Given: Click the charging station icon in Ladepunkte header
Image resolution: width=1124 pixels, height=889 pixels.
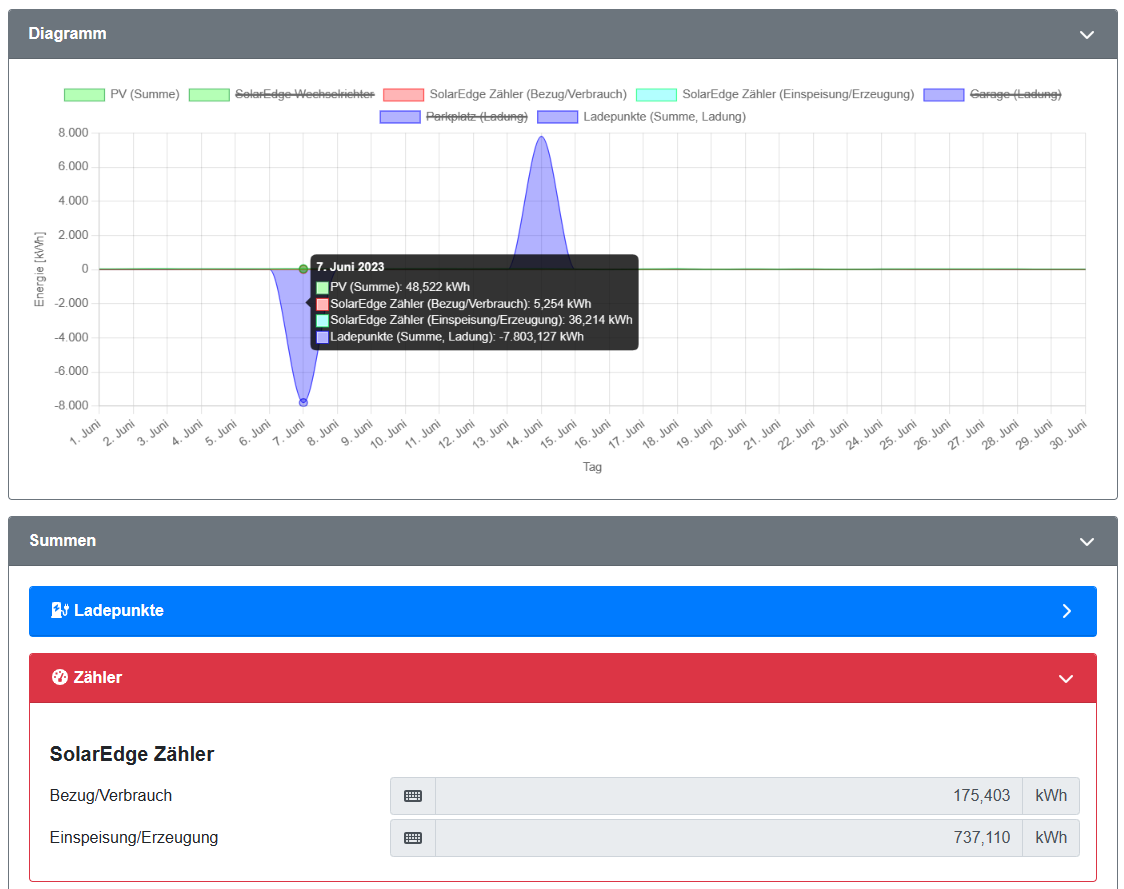Looking at the screenshot, I should tap(60, 610).
